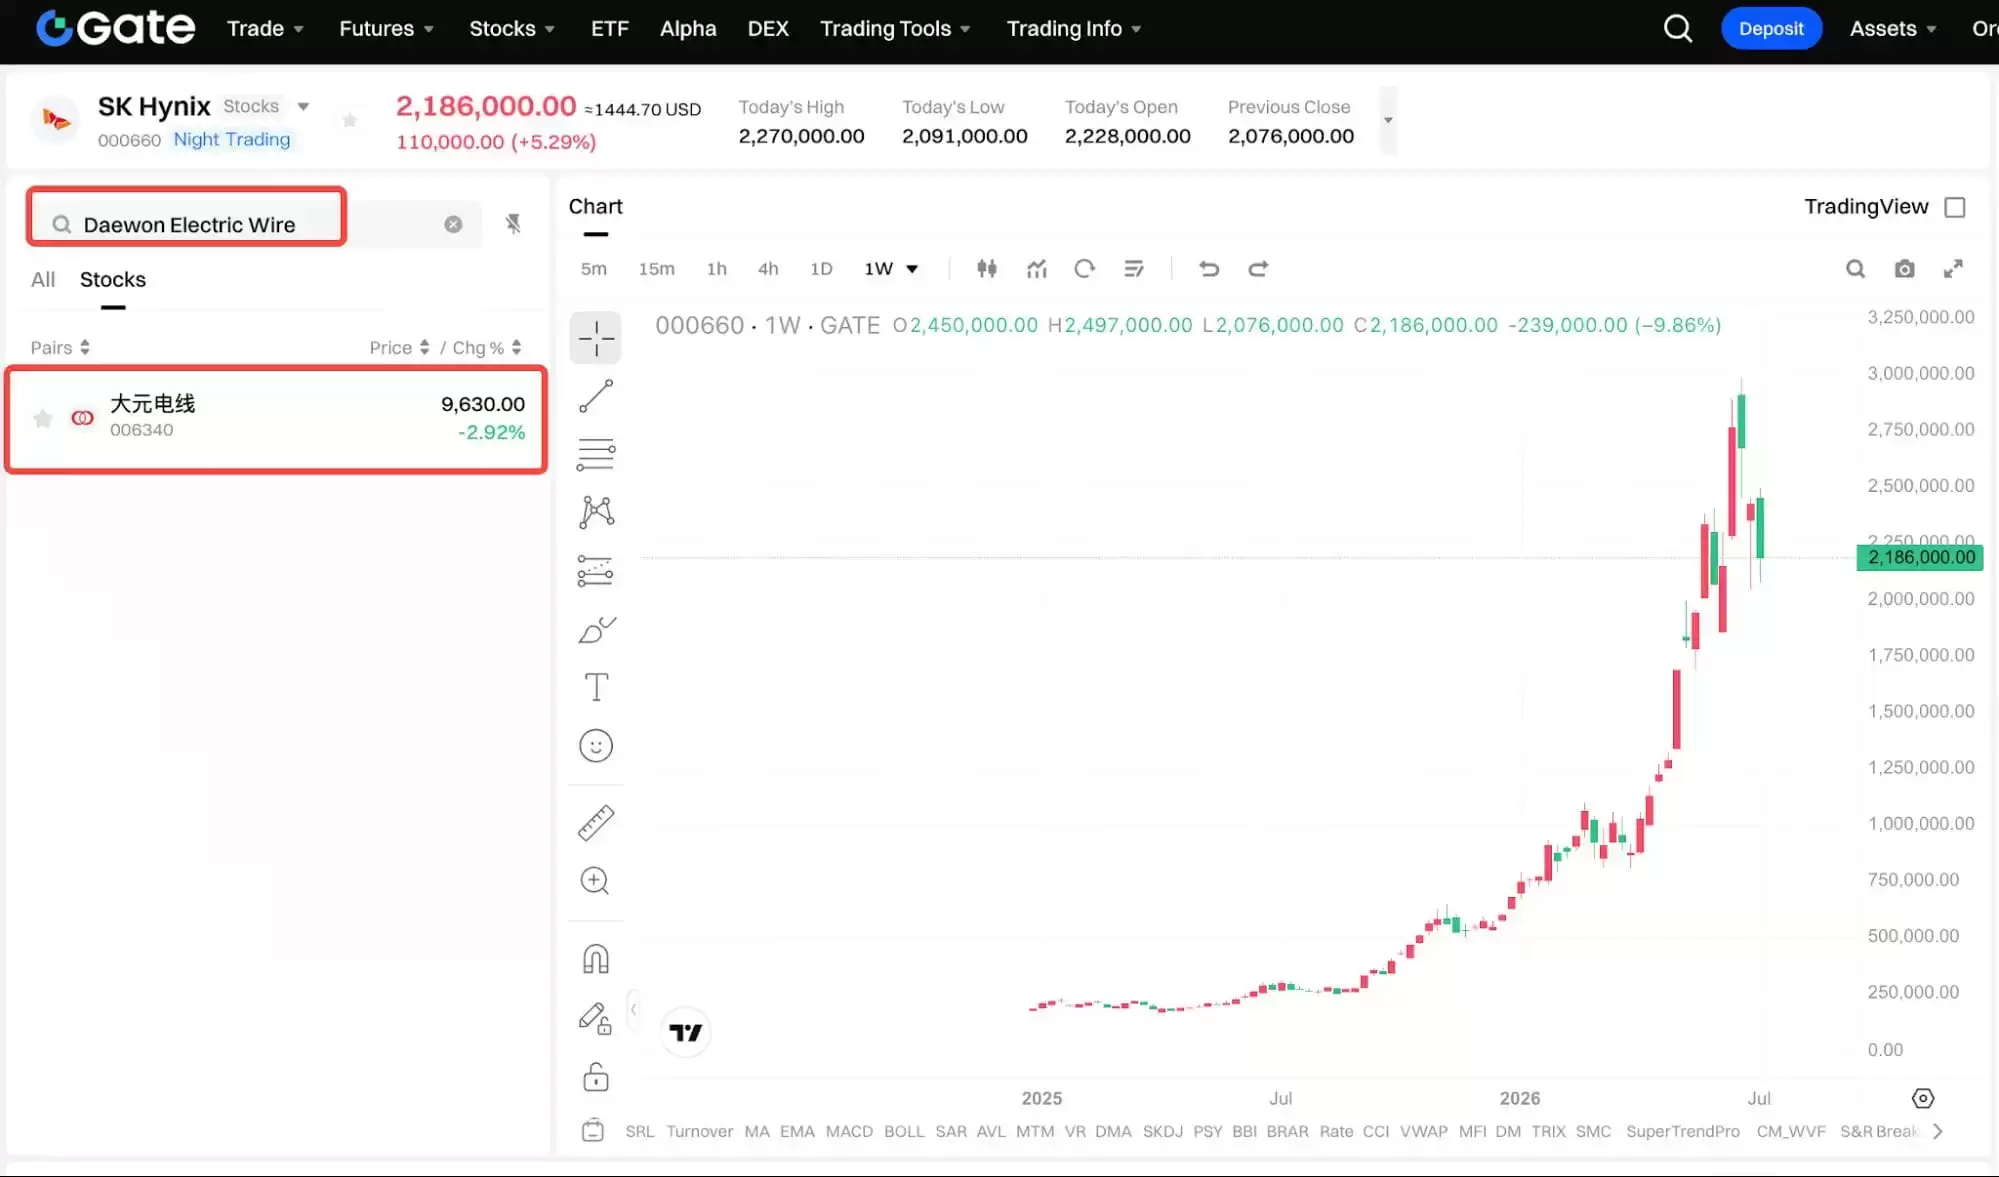Expand the Futures menu
This screenshot has height=1177, width=1999.
386,29
